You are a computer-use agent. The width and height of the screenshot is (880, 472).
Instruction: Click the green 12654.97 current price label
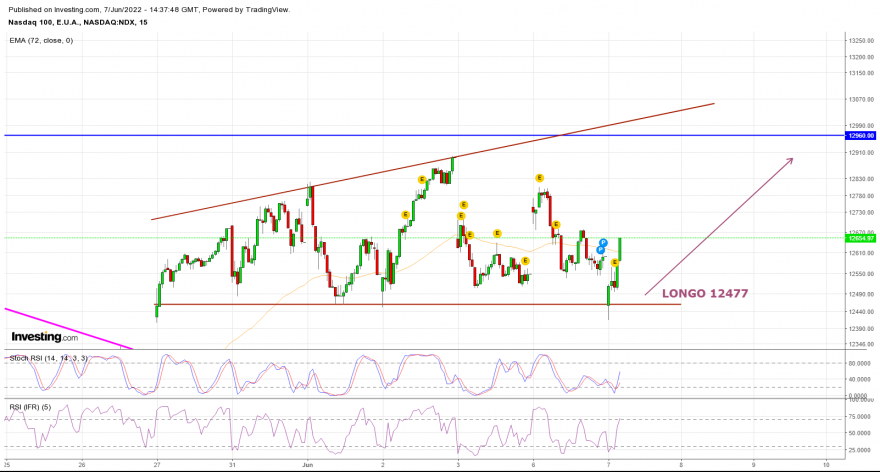coord(860,239)
